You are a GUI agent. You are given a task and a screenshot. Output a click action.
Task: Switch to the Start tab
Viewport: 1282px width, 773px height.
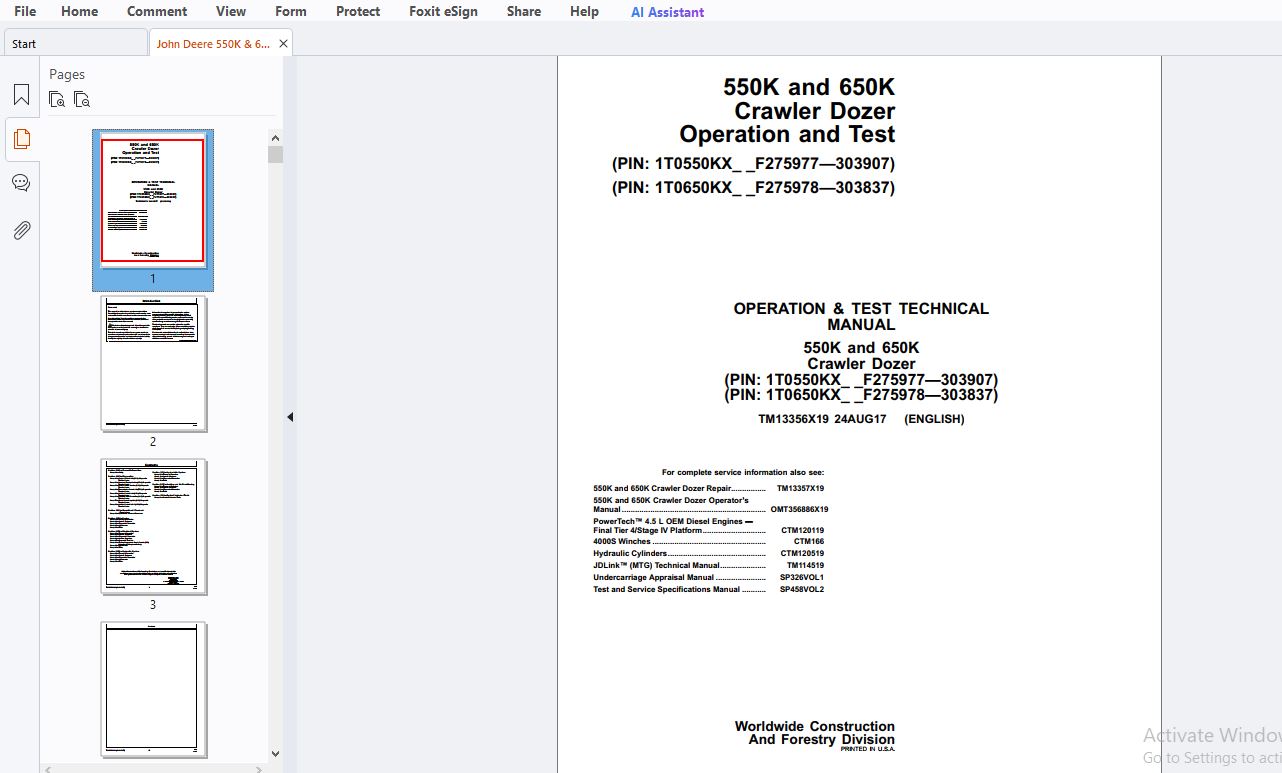click(75, 43)
